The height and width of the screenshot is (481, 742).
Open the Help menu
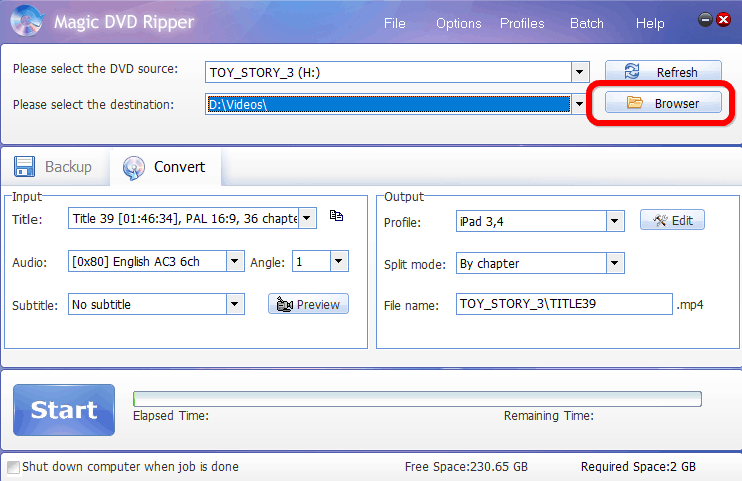pos(650,23)
